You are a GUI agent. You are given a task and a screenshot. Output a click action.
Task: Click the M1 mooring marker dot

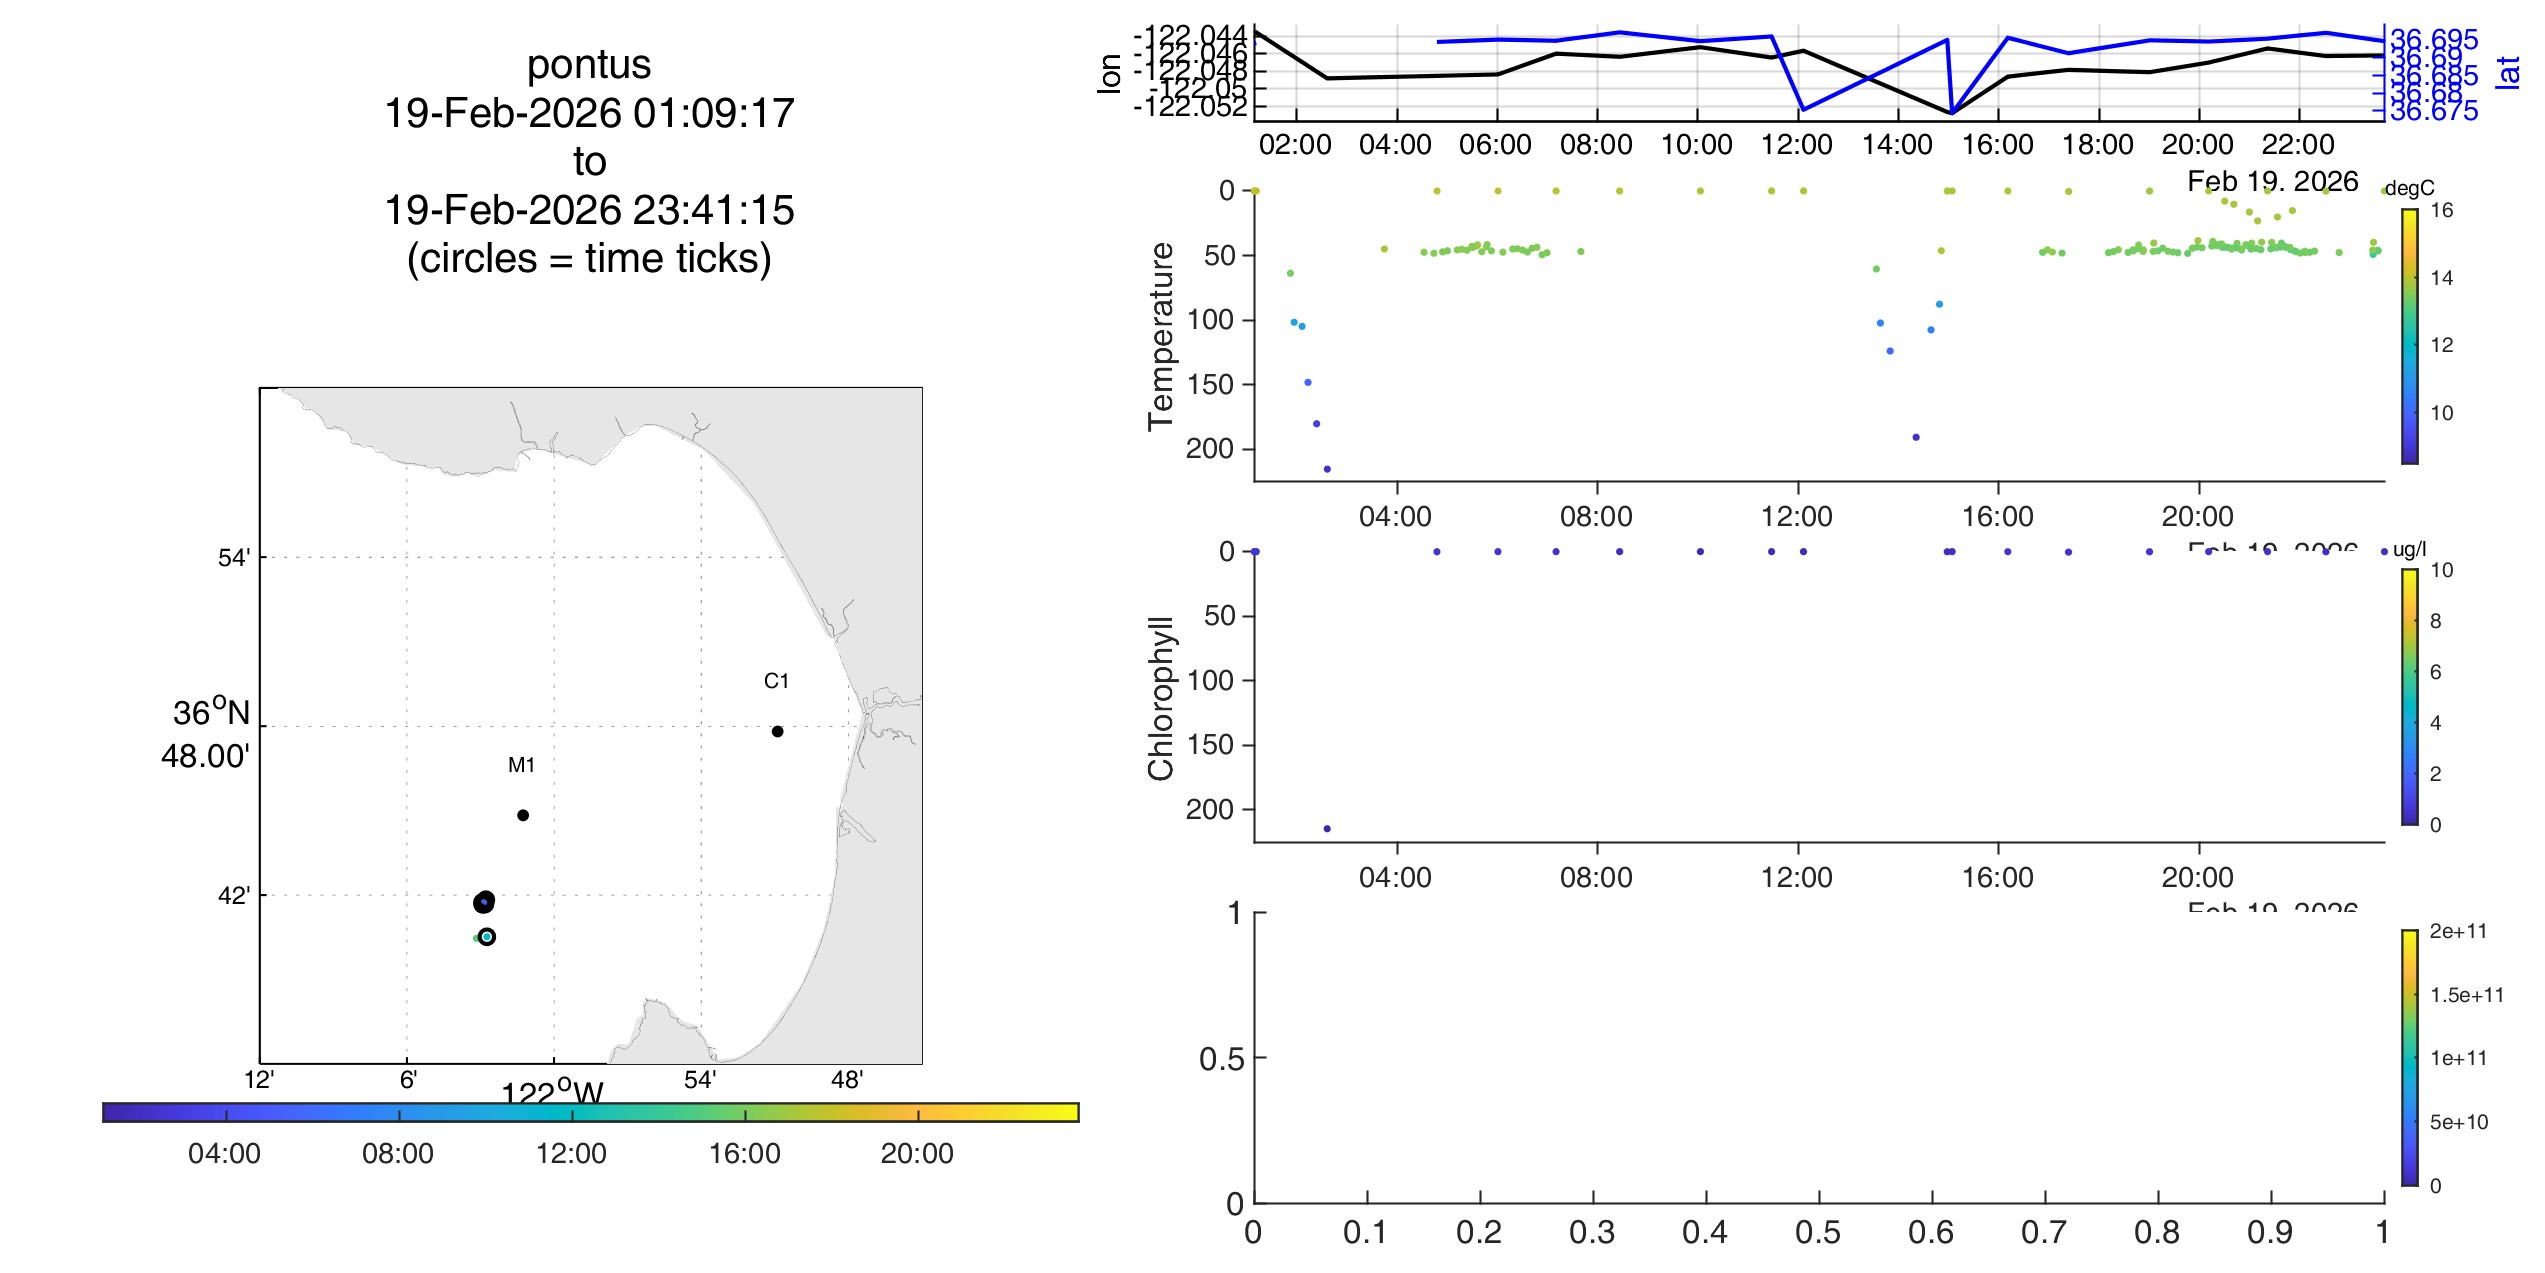523,815
